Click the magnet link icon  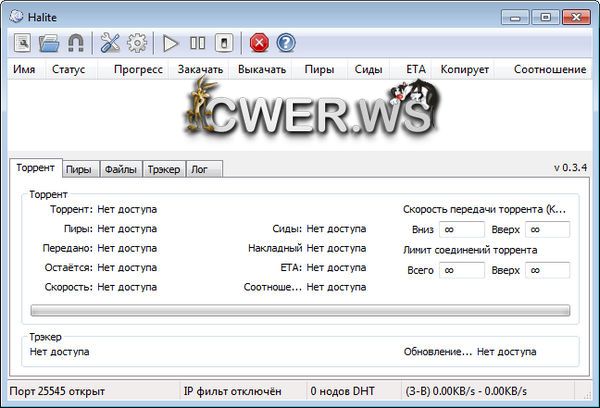(x=75, y=43)
